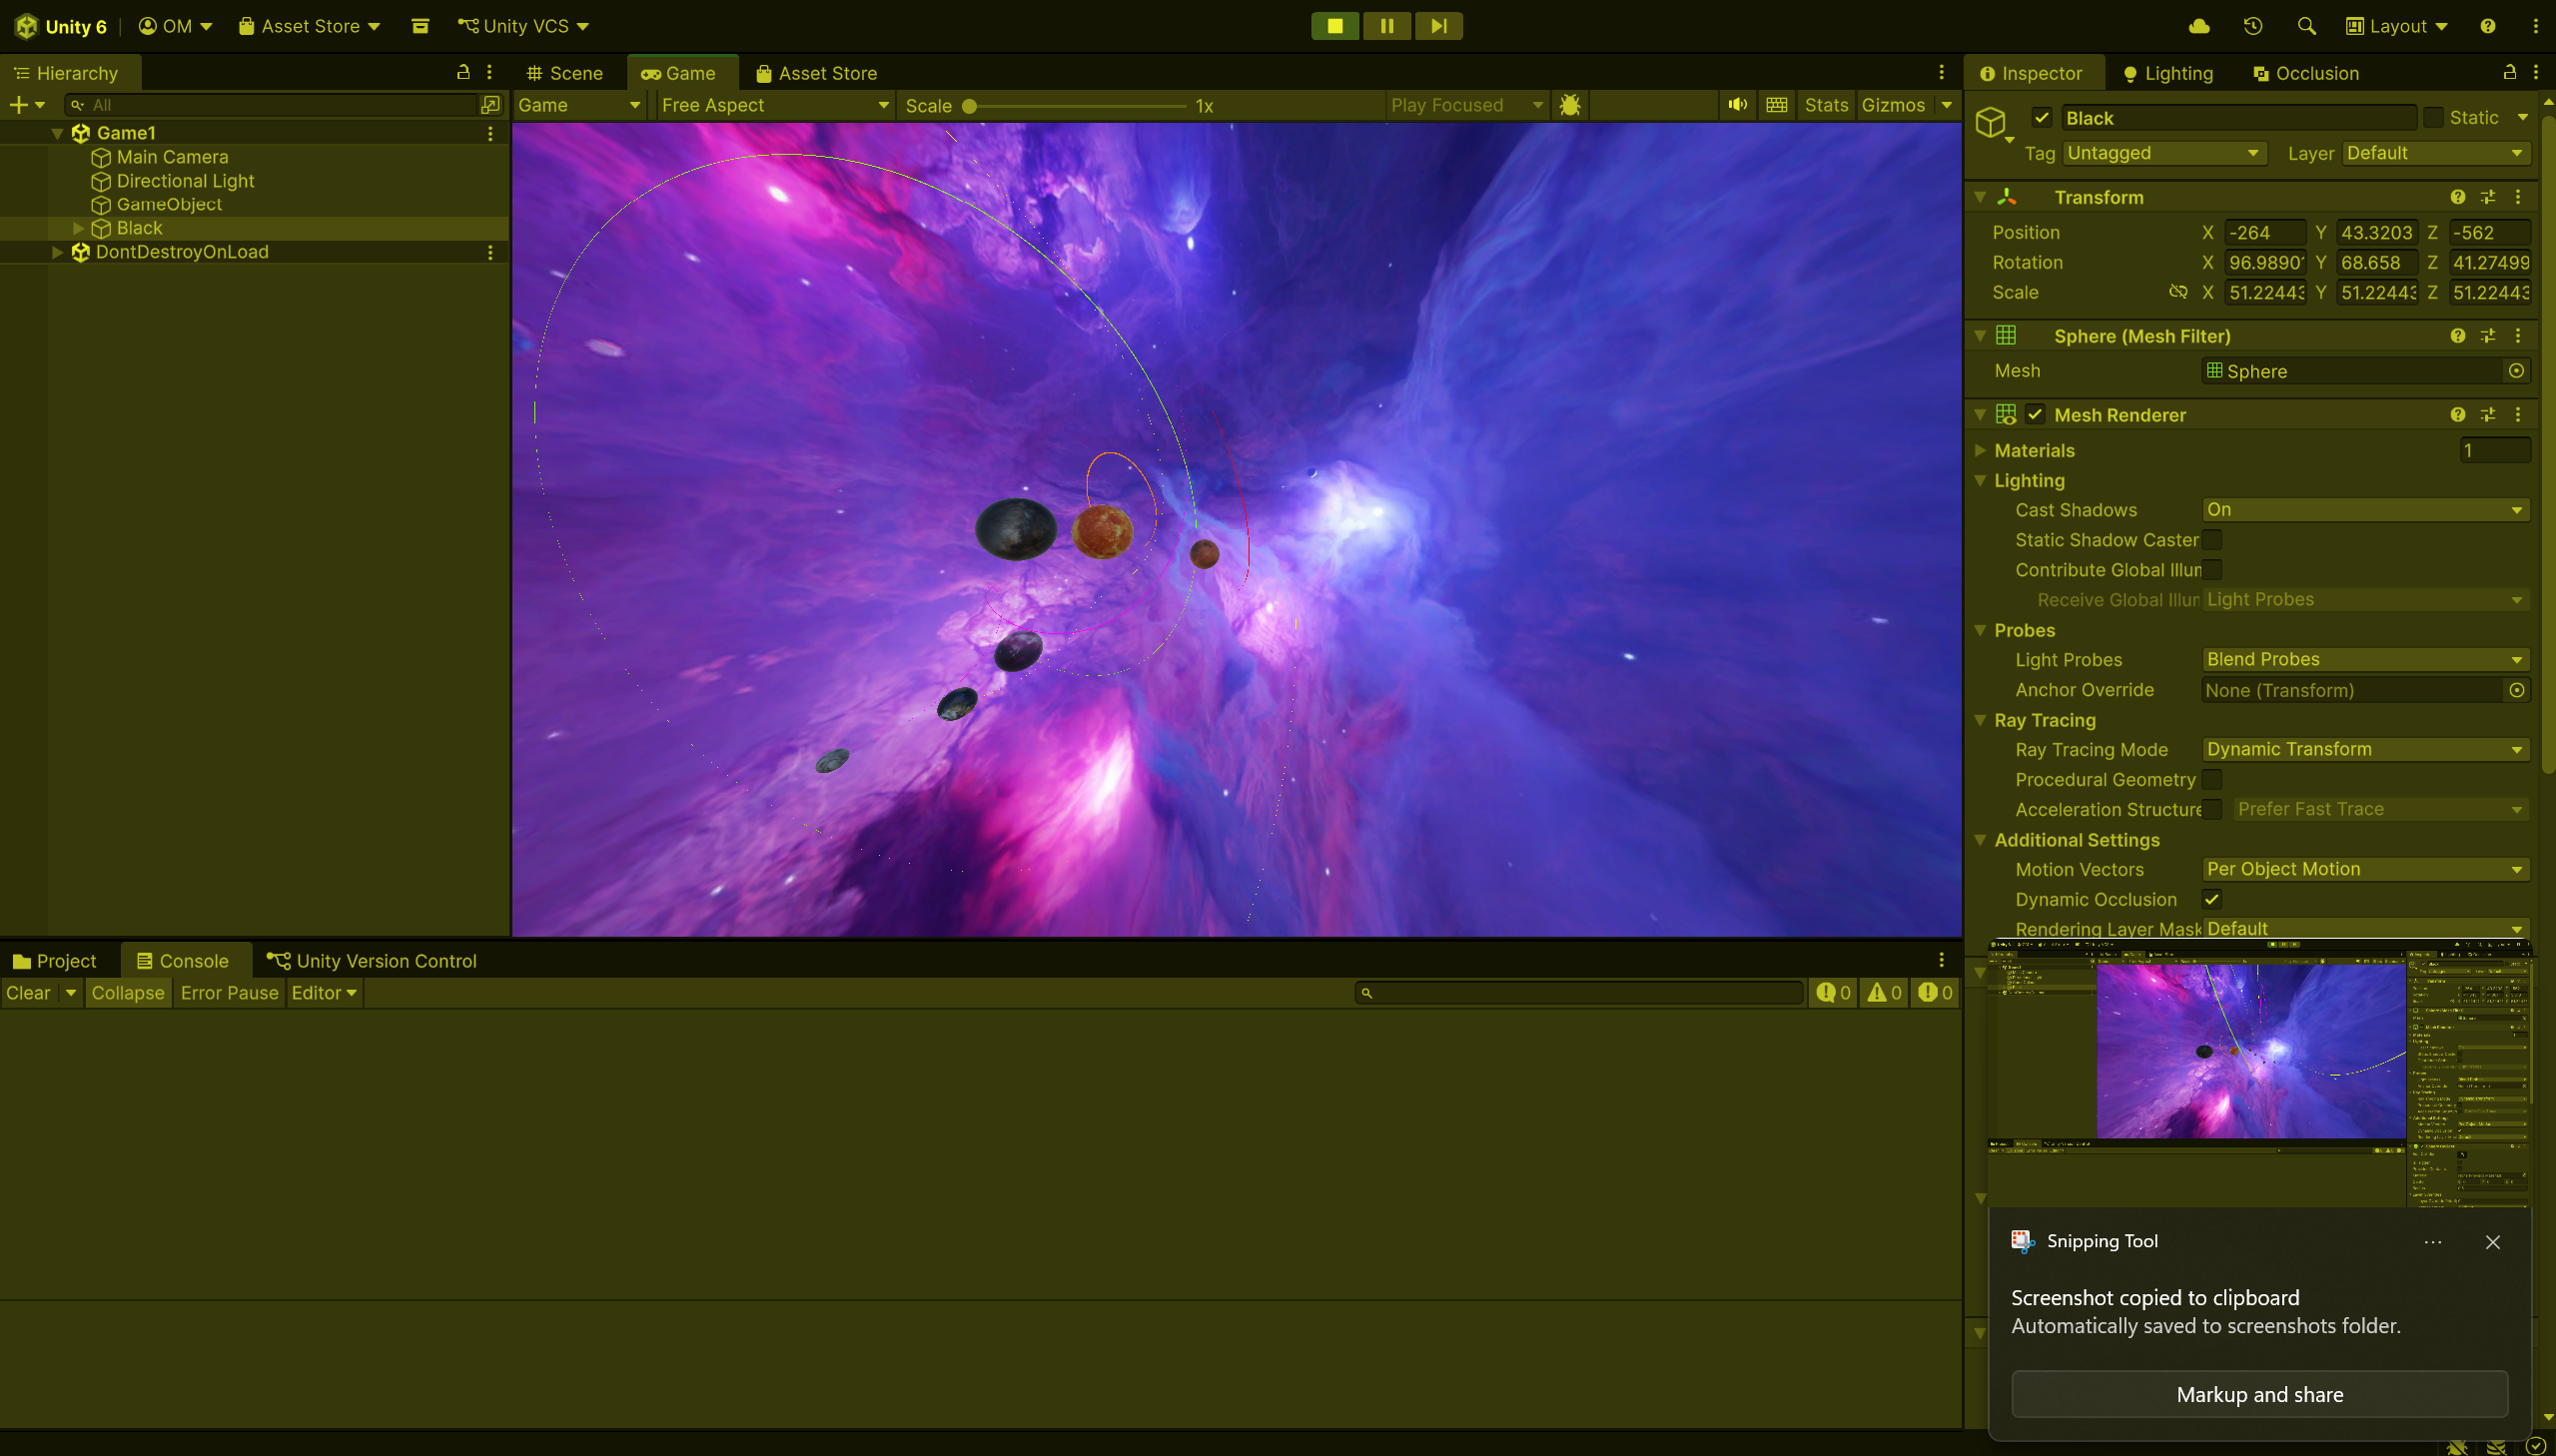
Task: Open the global Search icon
Action: pyautogui.click(x=2306, y=26)
